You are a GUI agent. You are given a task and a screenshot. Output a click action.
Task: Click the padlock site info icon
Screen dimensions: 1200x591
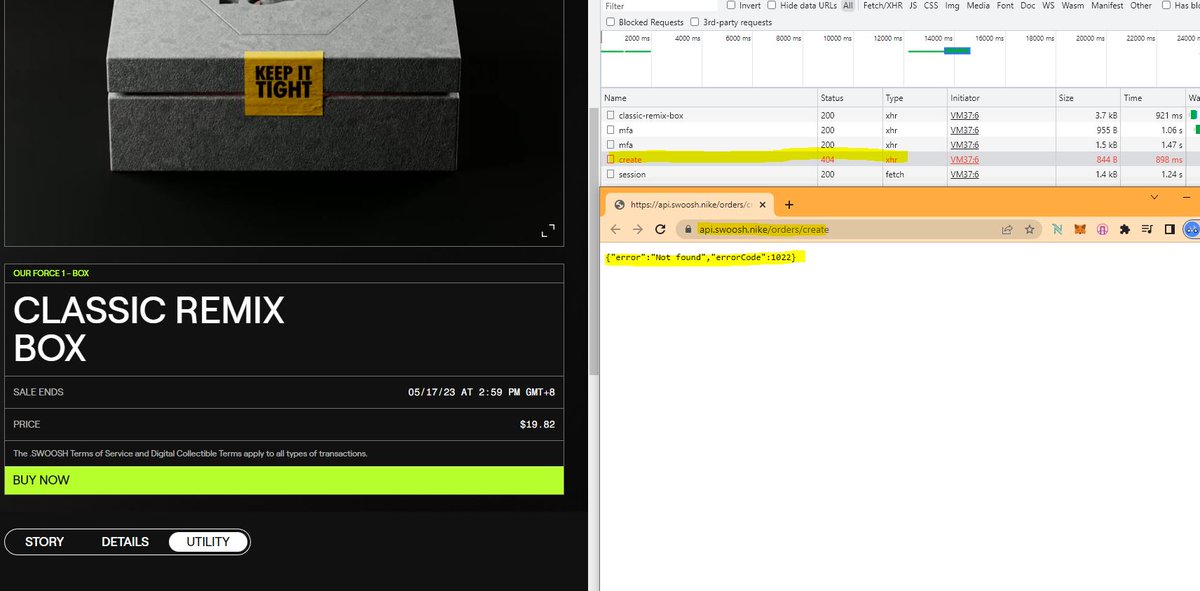(x=688, y=229)
